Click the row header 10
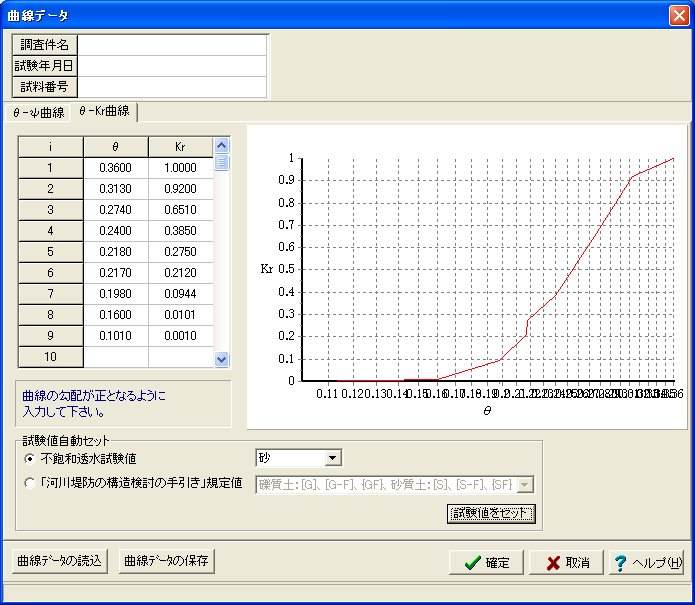695x605 pixels. (51, 357)
